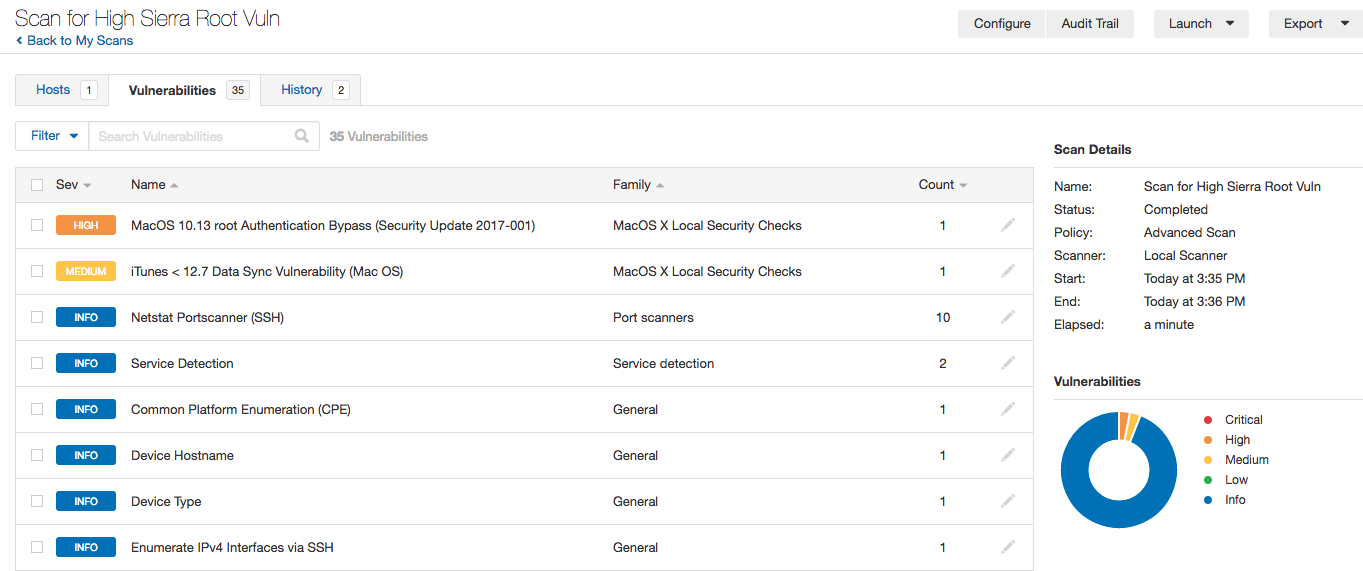The width and height of the screenshot is (1363, 571).
Task: Click pencil icon on Common Platform Enumeration row
Action: pos(1008,409)
